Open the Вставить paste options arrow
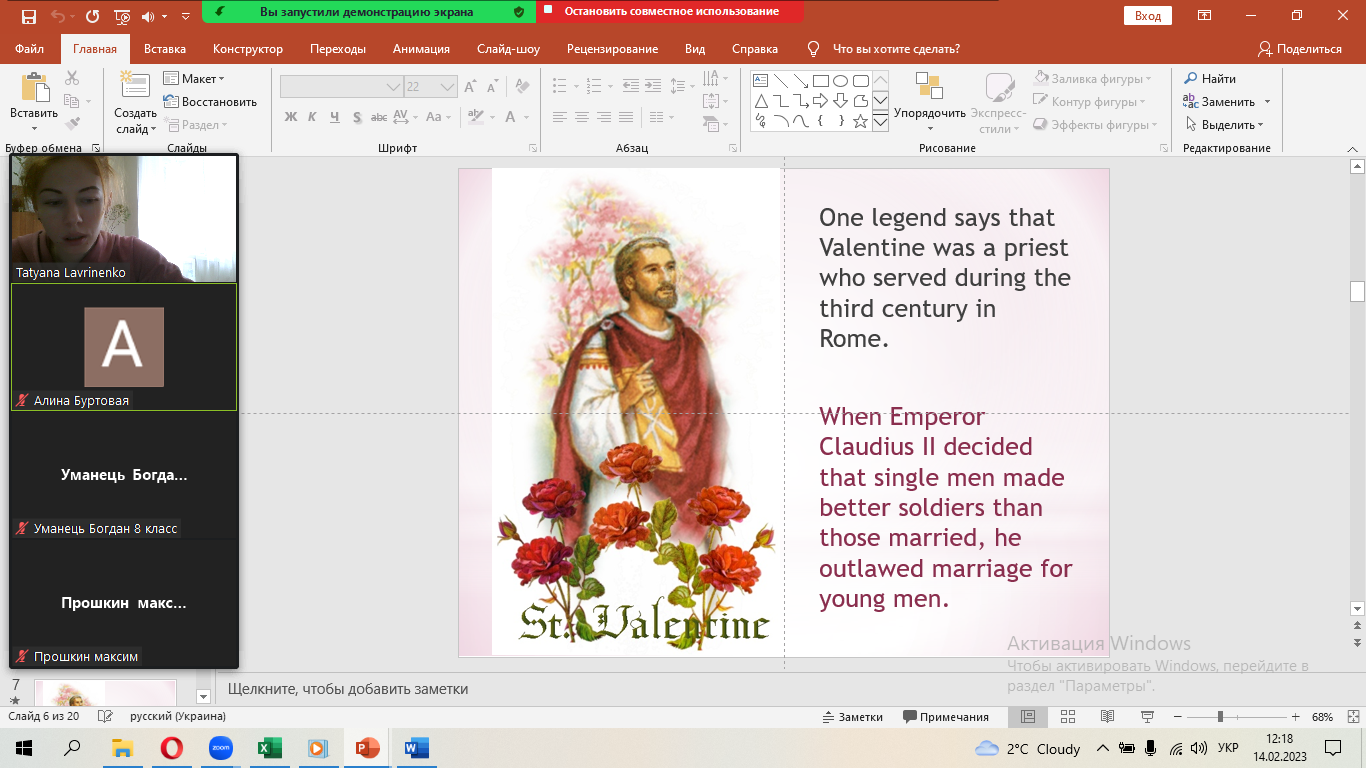The height and width of the screenshot is (768, 1366). coord(35,128)
